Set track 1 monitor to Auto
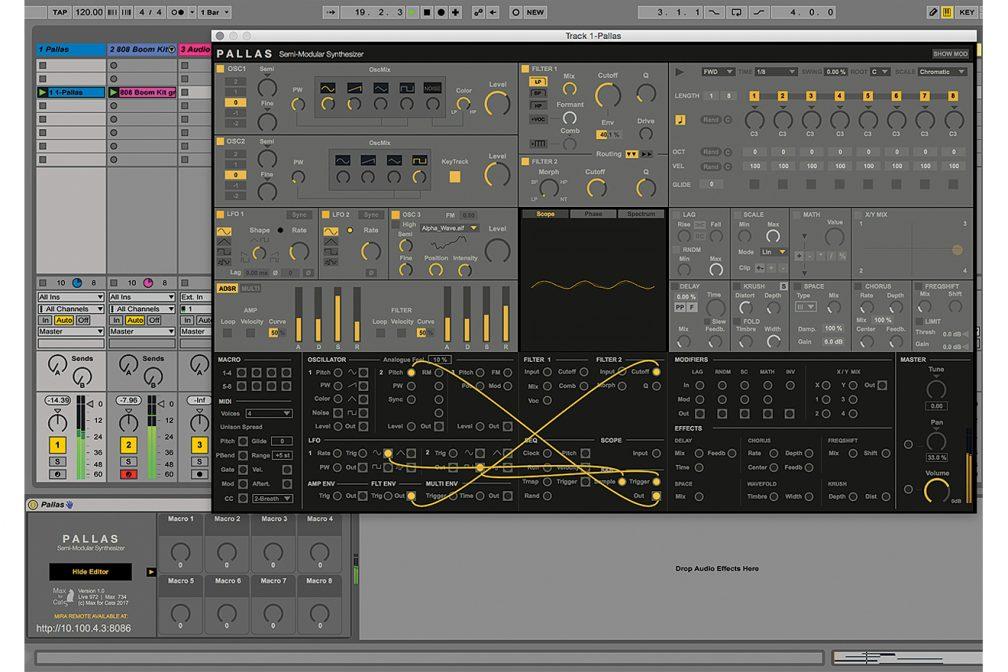Viewport: 1008px width, 672px height. pyautogui.click(x=64, y=320)
